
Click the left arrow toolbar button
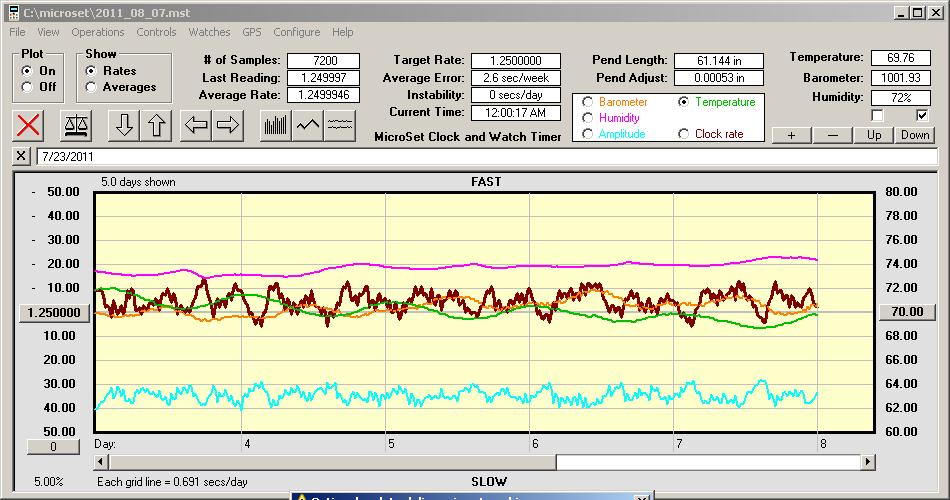(196, 125)
